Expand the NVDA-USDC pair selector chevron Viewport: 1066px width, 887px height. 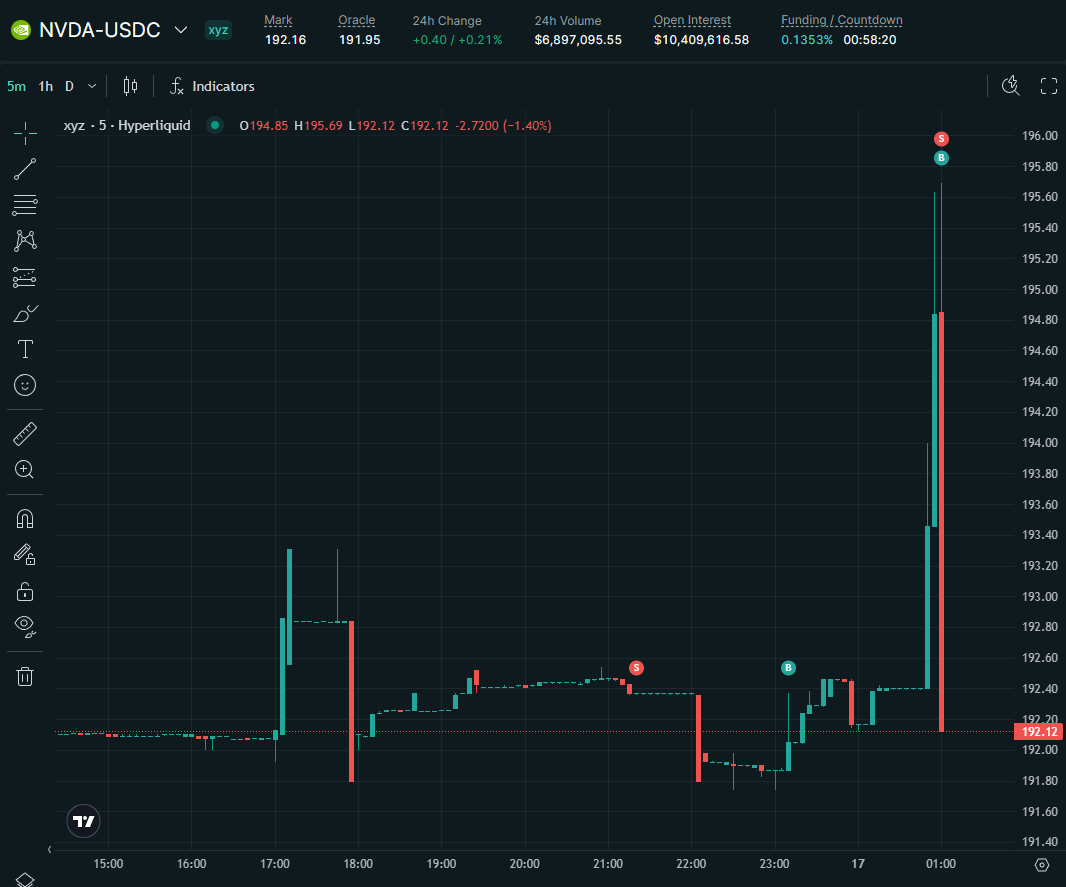[181, 30]
